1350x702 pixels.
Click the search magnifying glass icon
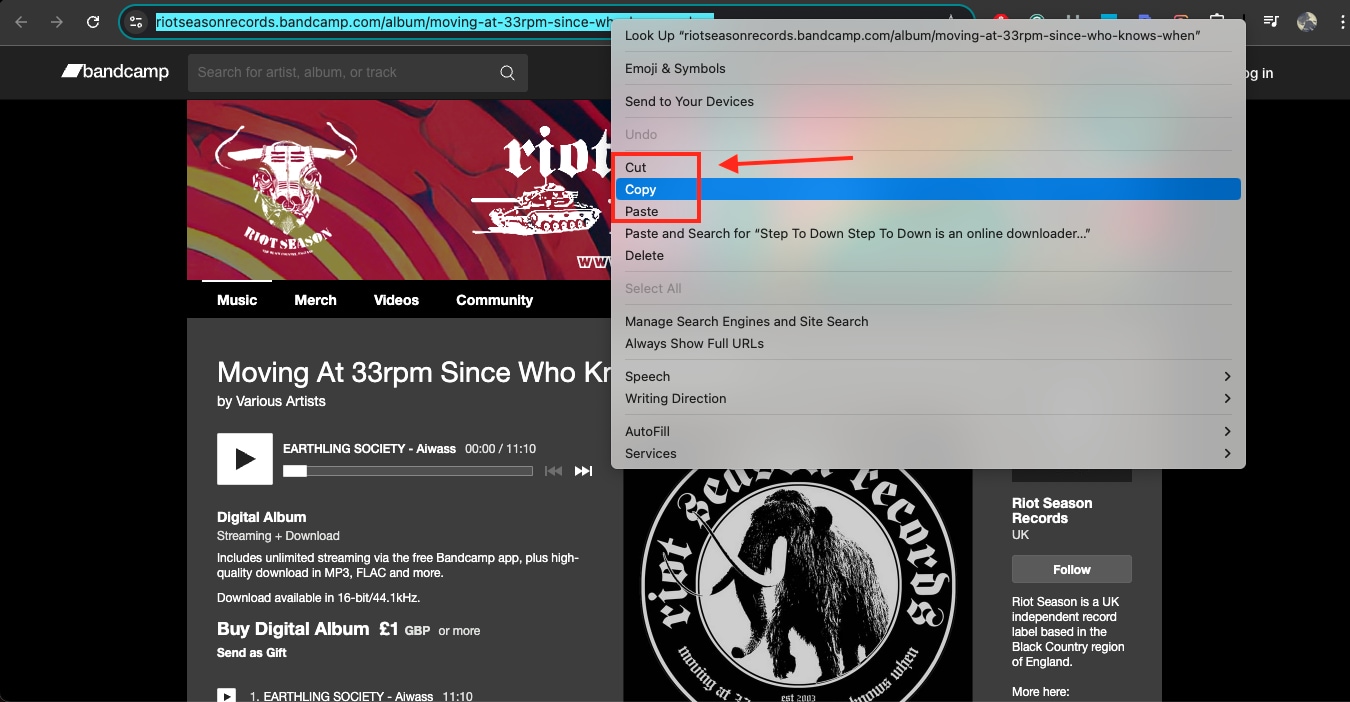(x=507, y=72)
